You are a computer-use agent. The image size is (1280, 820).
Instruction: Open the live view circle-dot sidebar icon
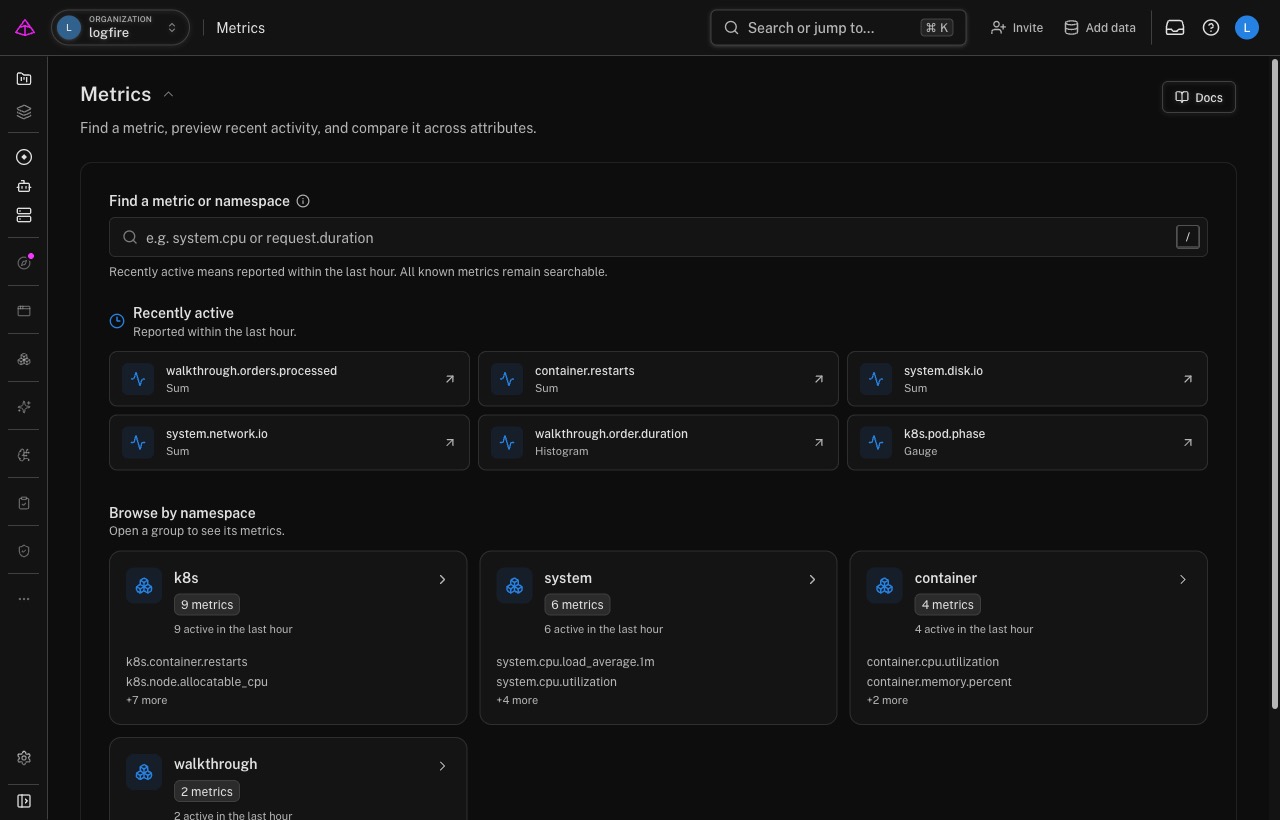pos(24,157)
